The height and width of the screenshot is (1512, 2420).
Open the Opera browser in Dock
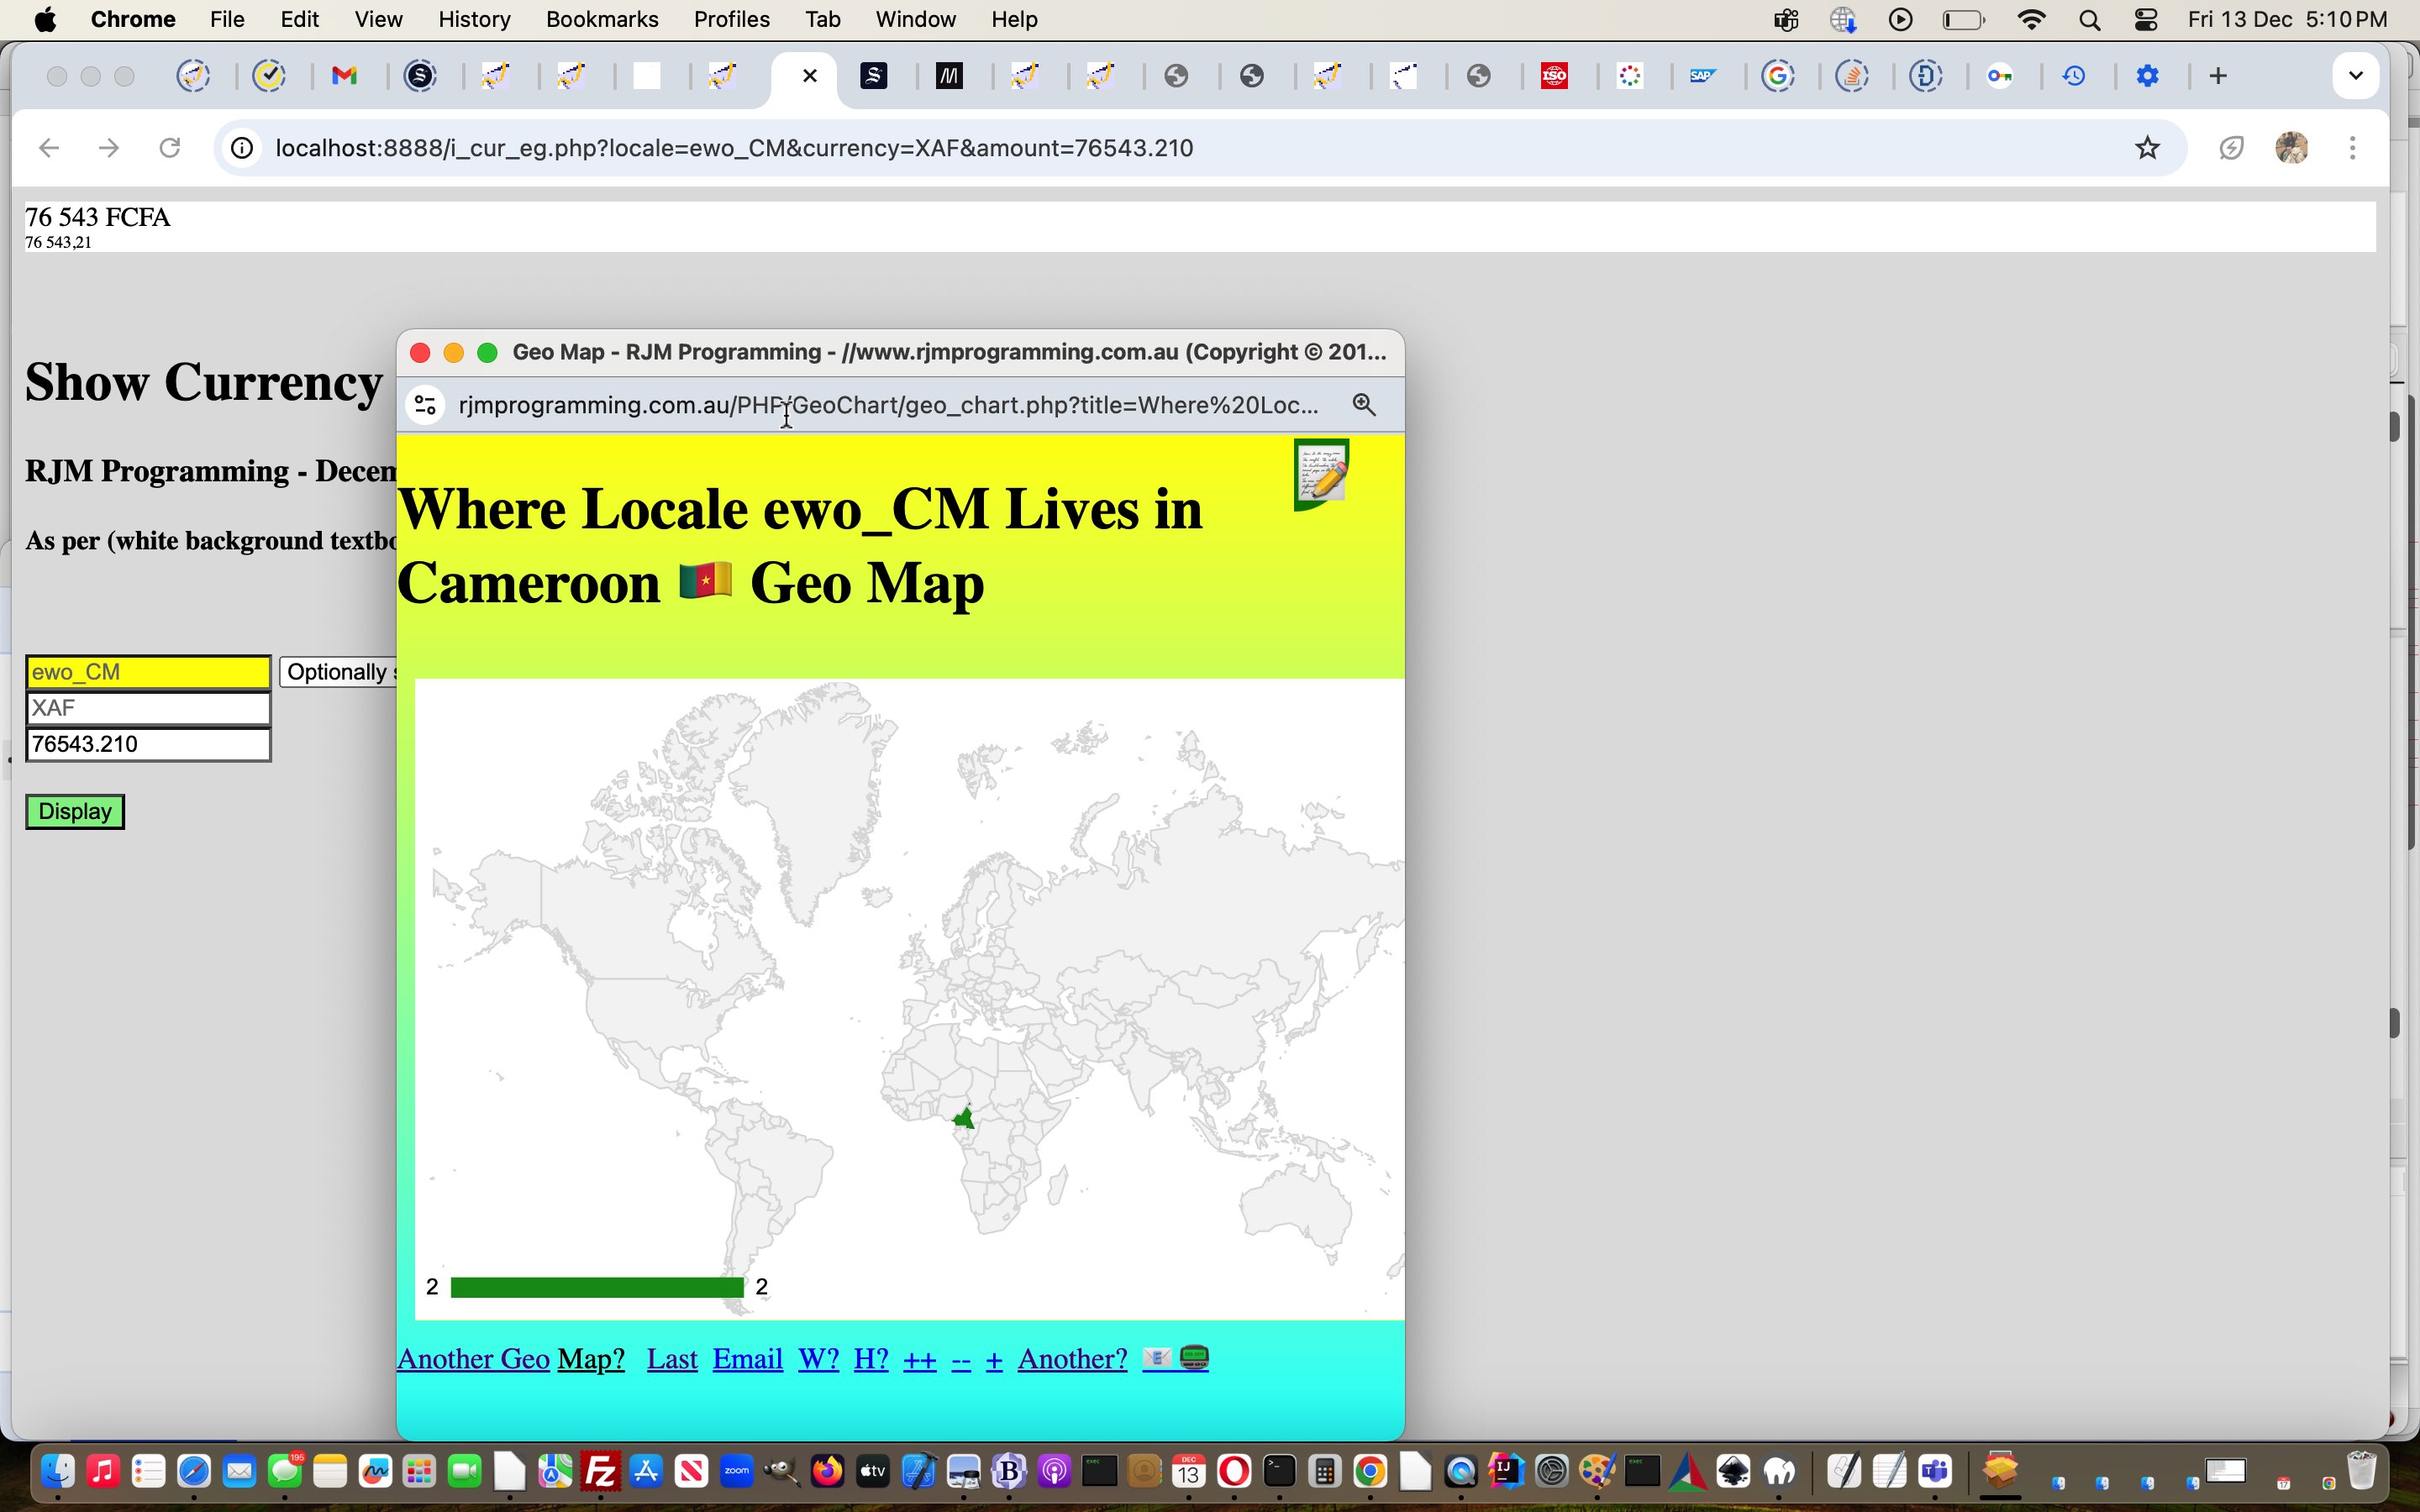coord(1234,1472)
